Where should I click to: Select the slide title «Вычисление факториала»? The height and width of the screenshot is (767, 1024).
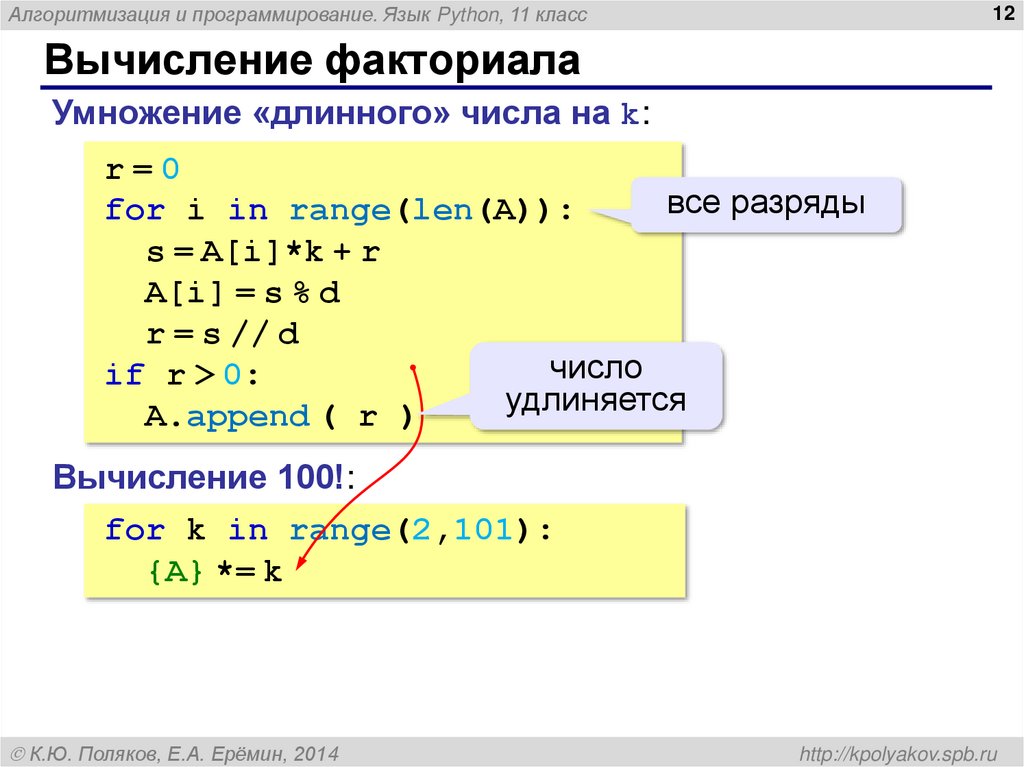[310, 60]
